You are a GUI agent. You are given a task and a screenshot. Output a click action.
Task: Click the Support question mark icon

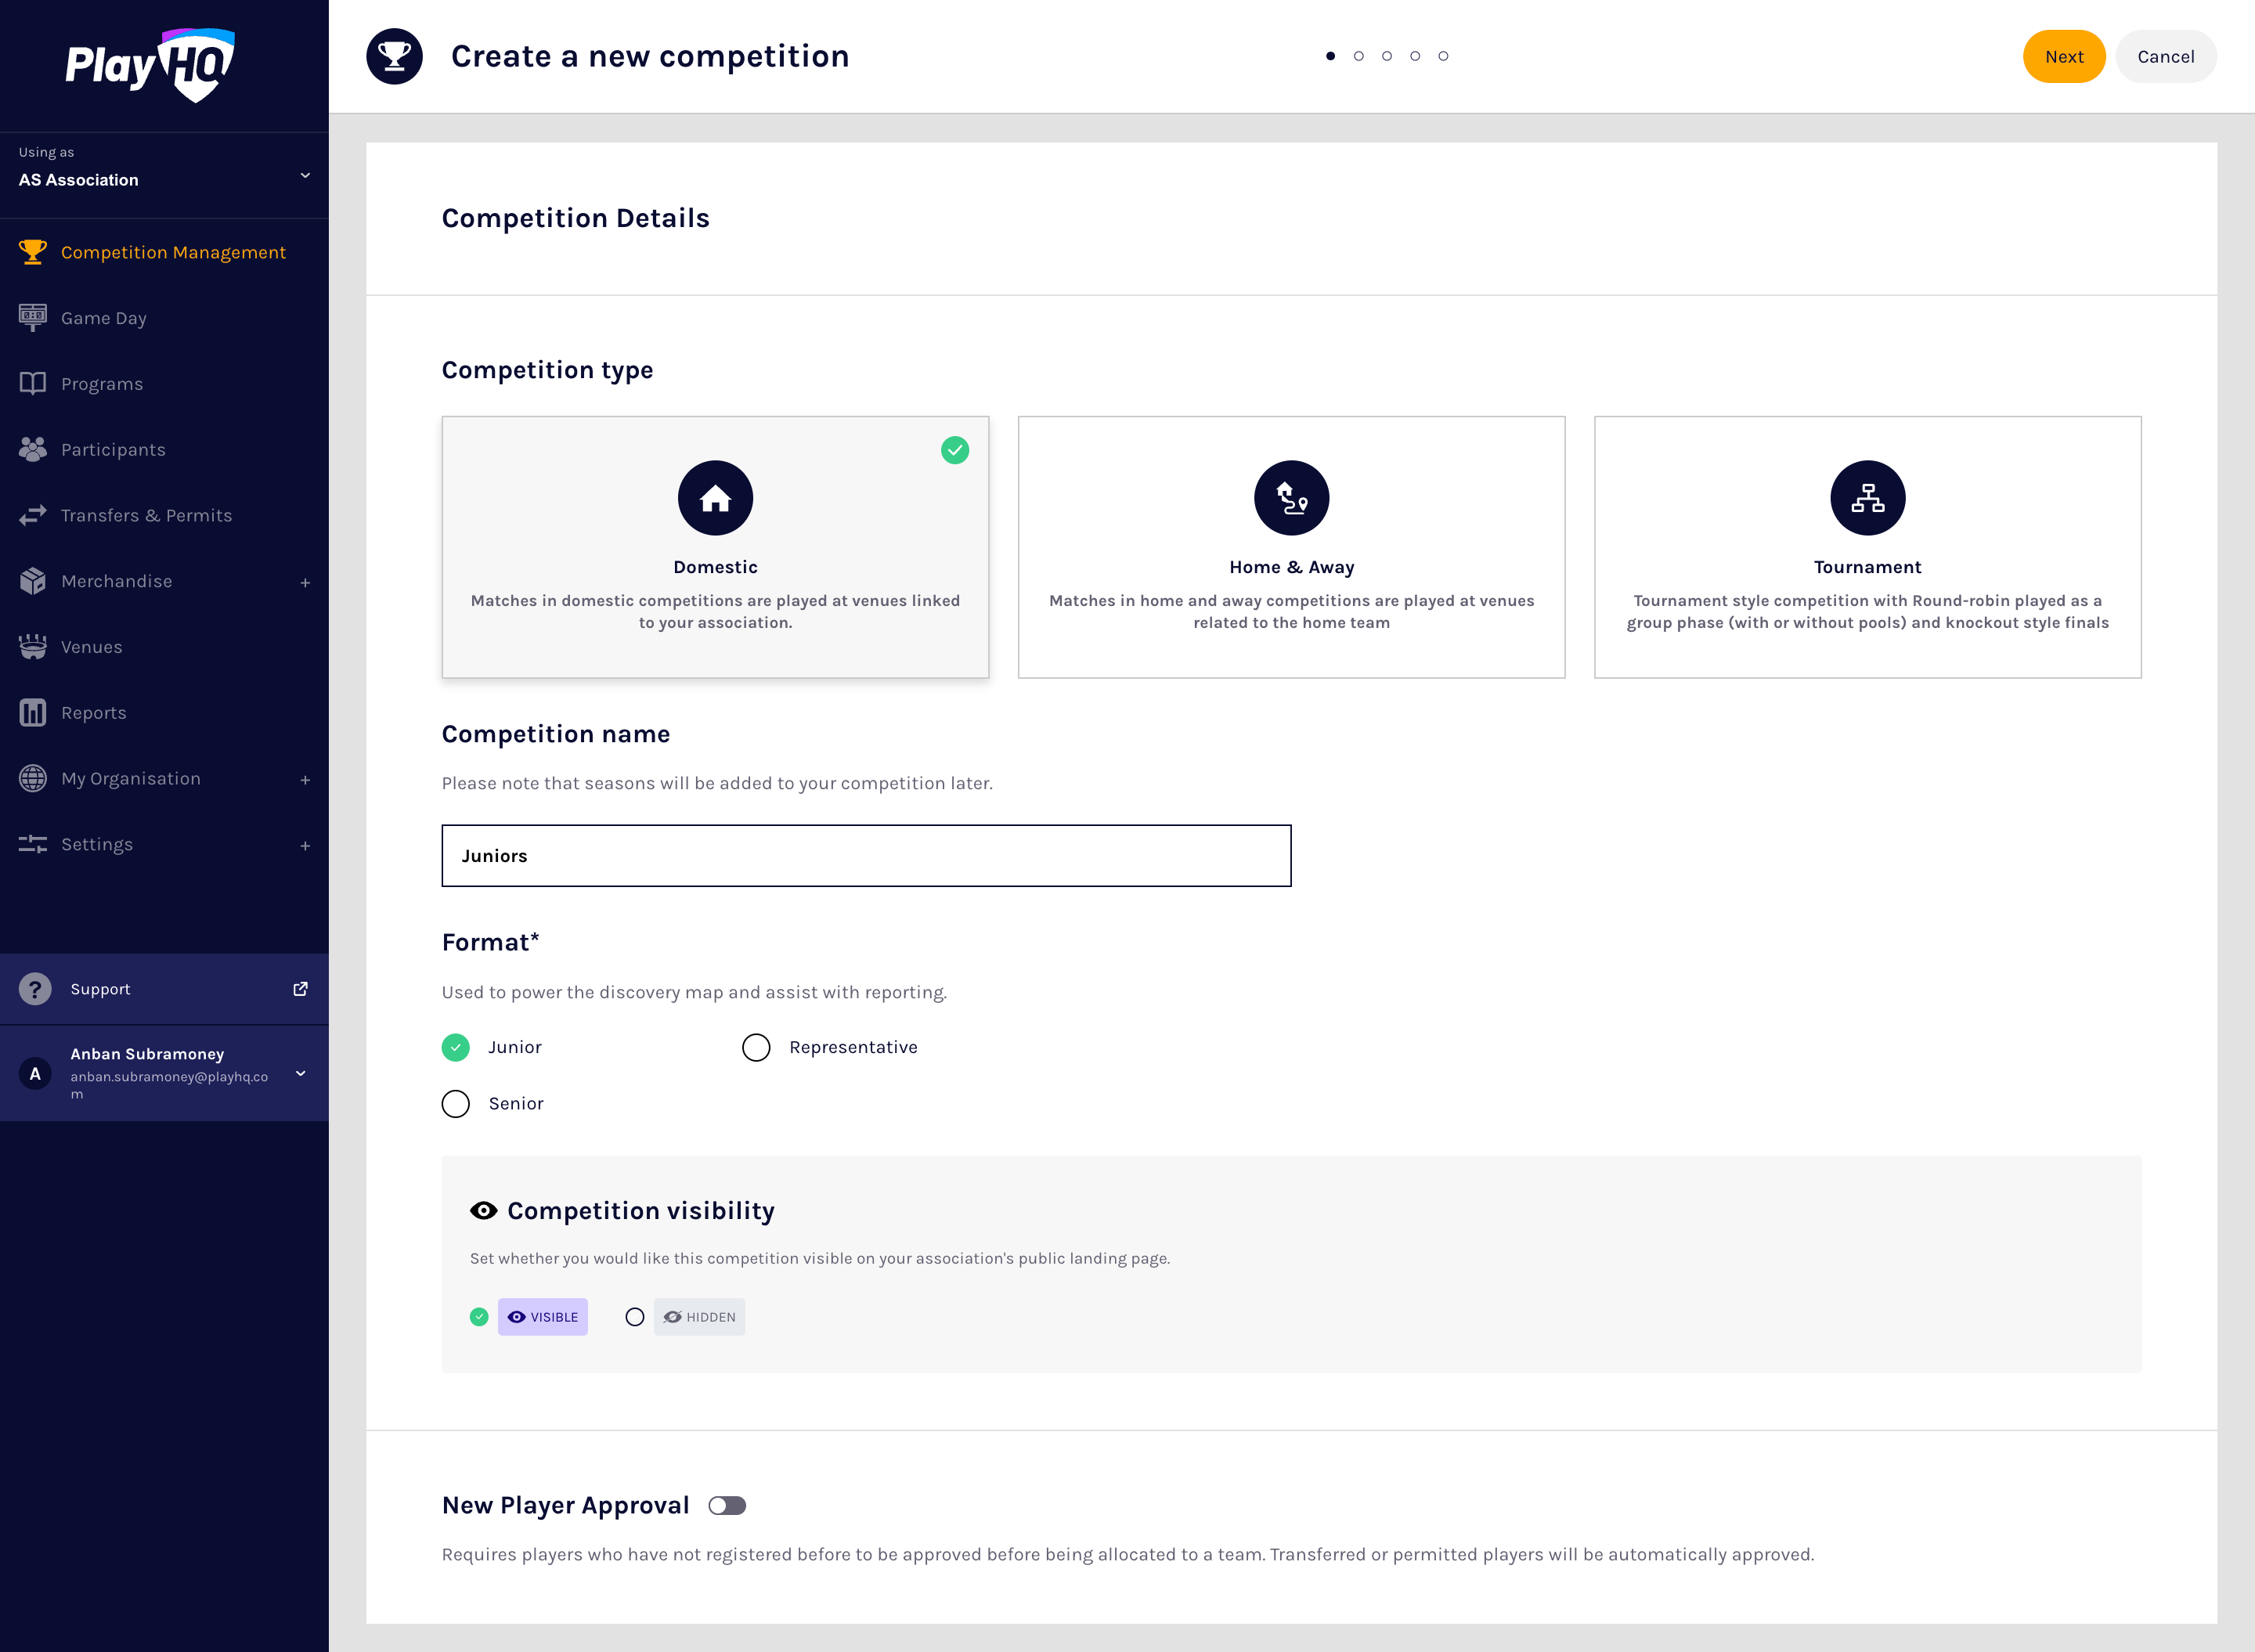click(x=36, y=989)
